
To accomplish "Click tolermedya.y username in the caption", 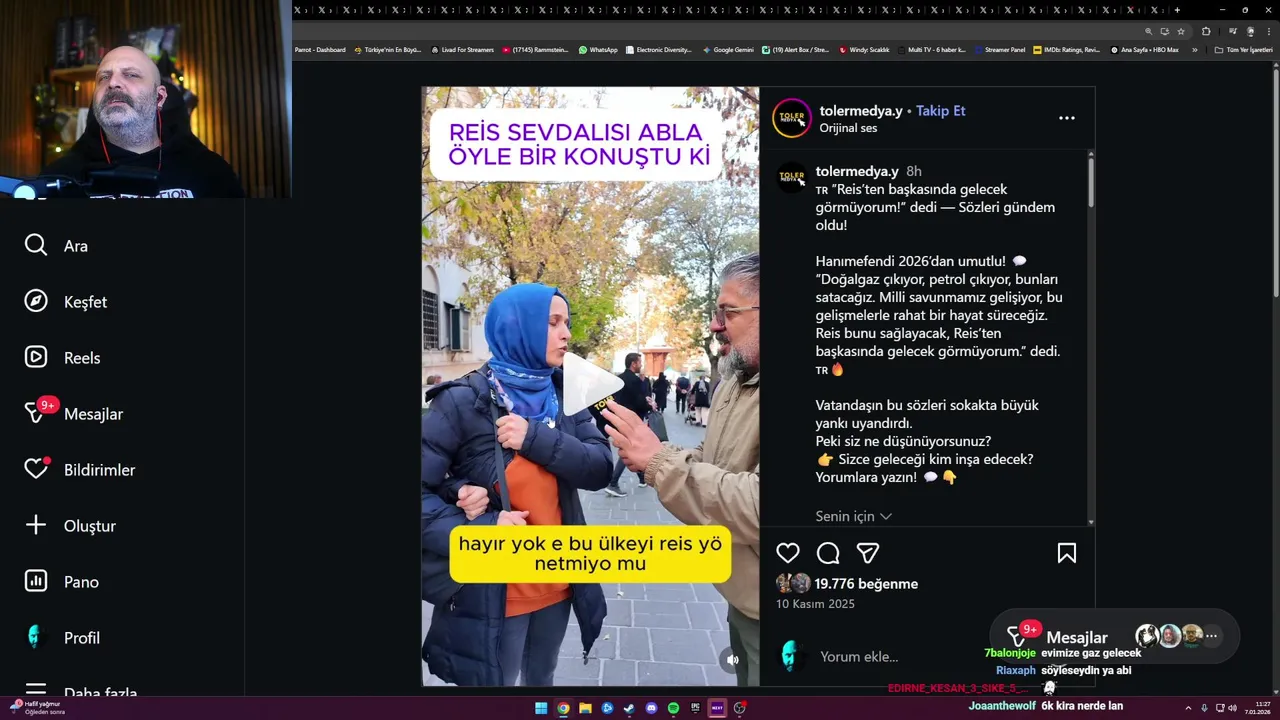I will coord(857,171).
